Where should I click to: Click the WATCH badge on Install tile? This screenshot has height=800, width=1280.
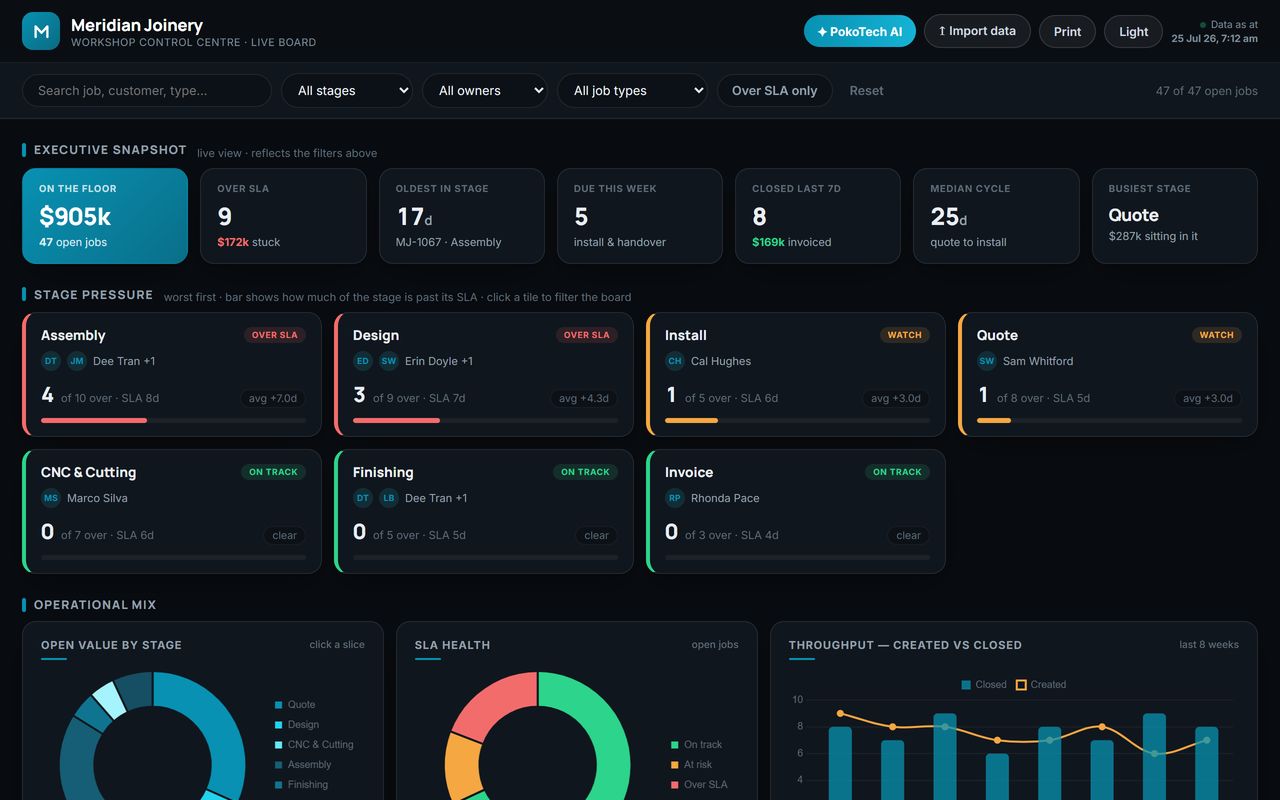[x=905, y=335]
